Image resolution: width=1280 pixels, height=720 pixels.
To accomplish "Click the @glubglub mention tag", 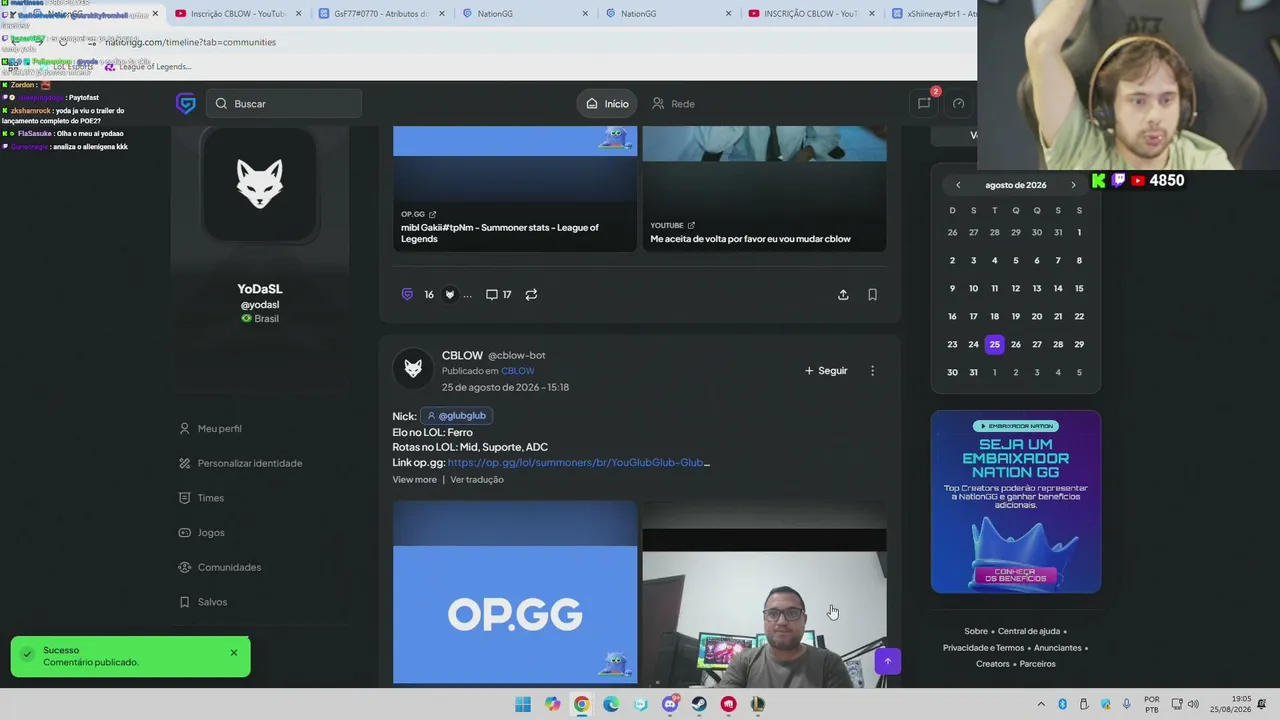I will pos(456,416).
